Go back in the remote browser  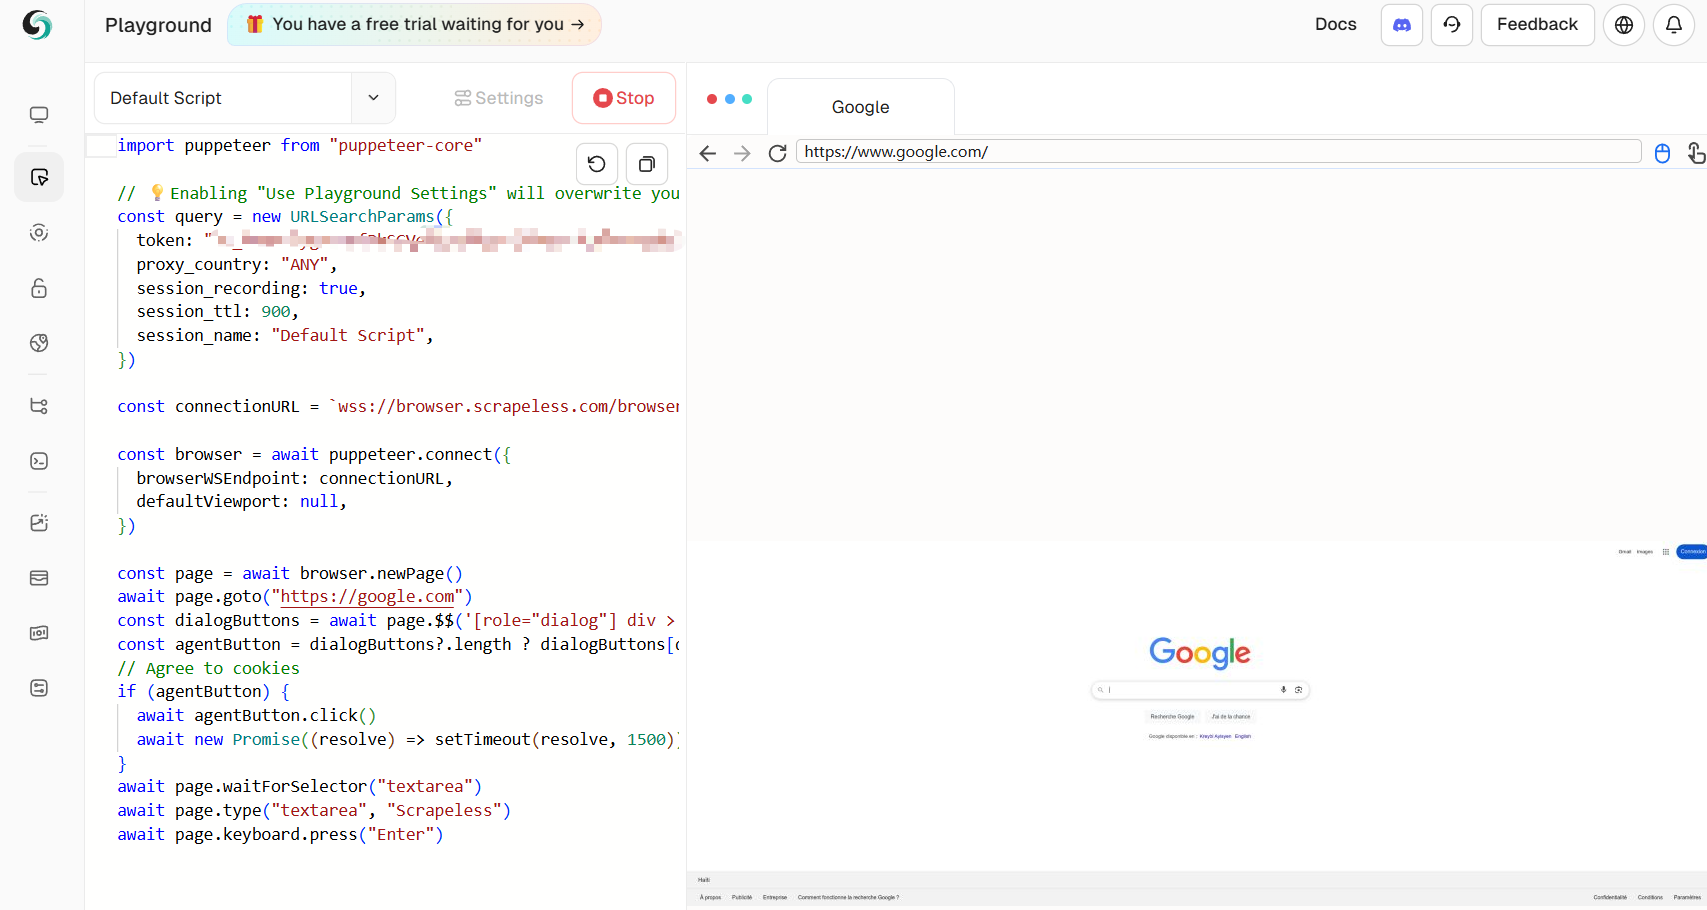(708, 153)
